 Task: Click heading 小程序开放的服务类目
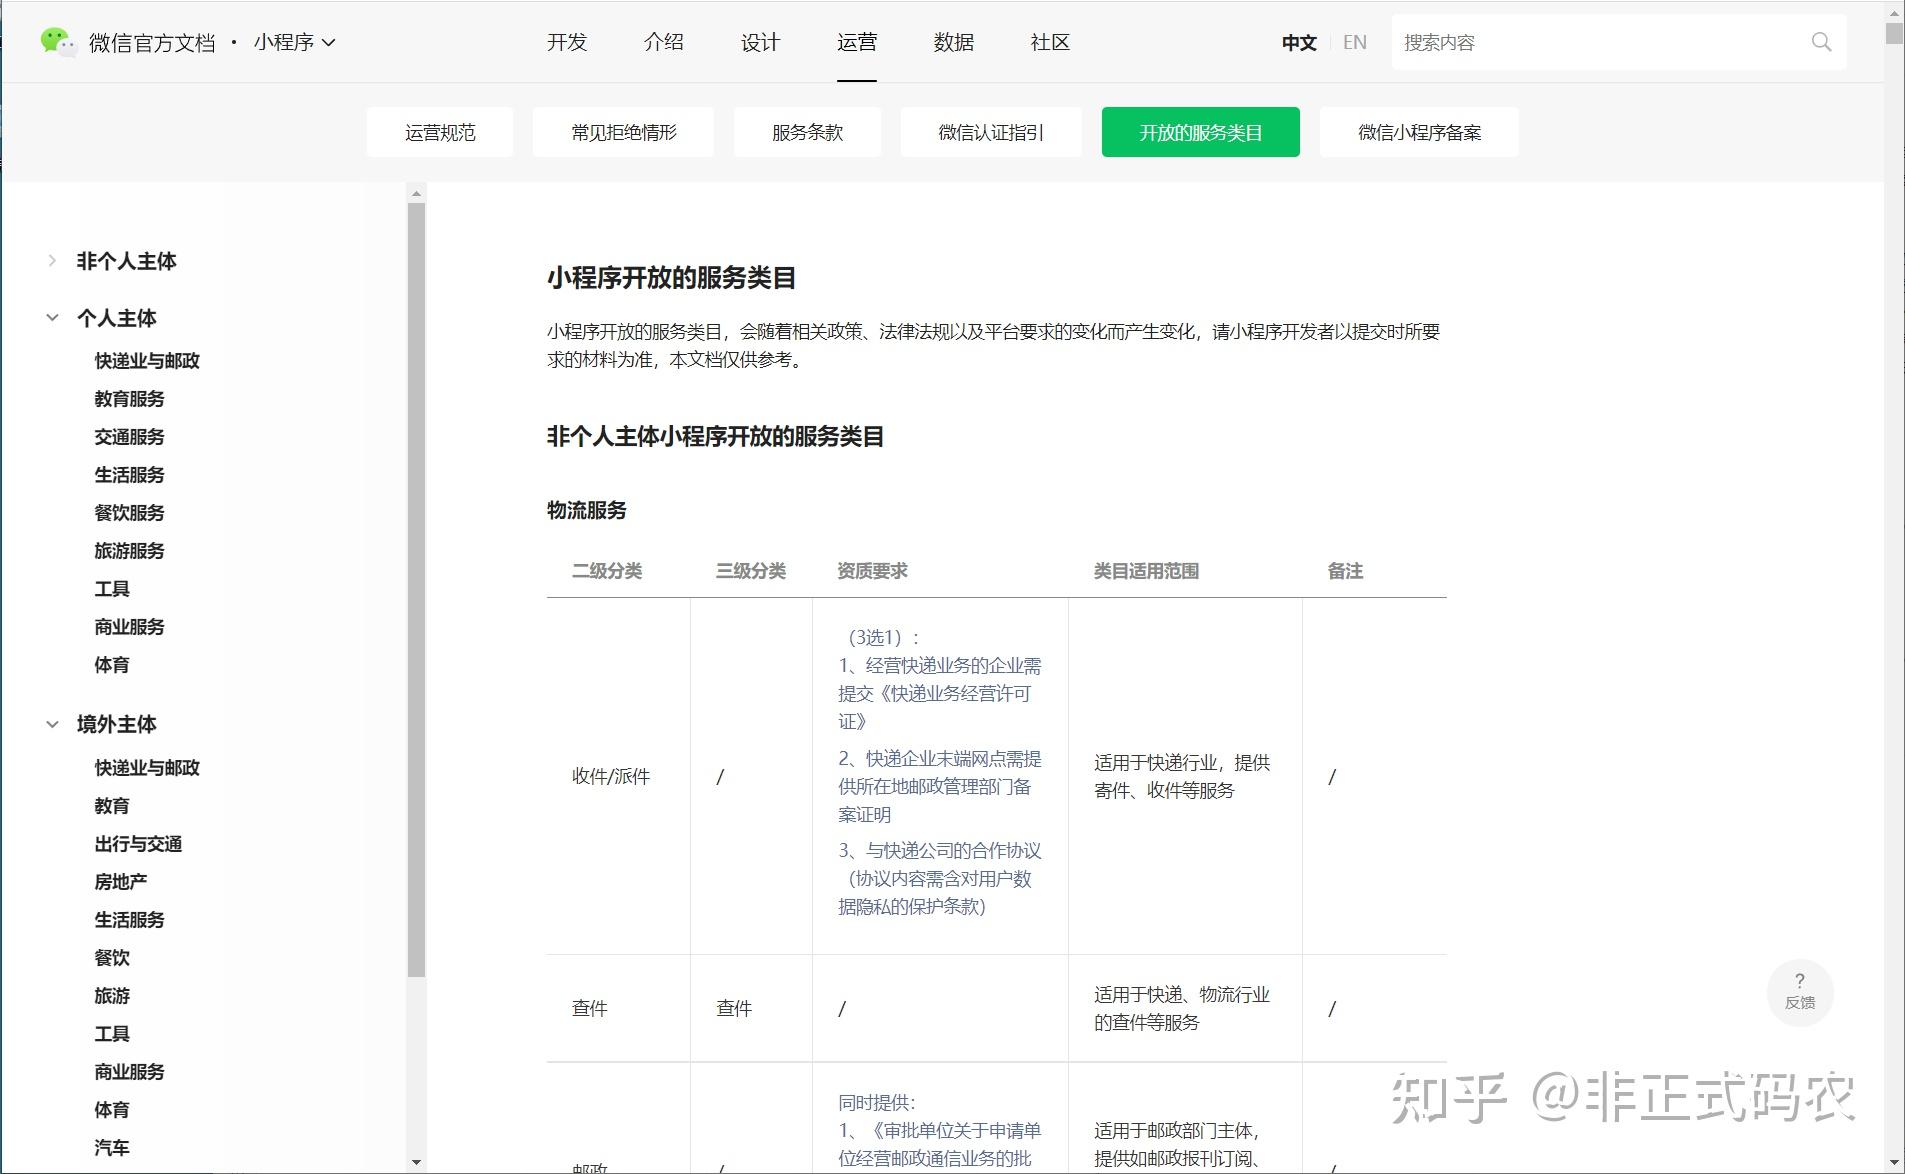(x=671, y=278)
